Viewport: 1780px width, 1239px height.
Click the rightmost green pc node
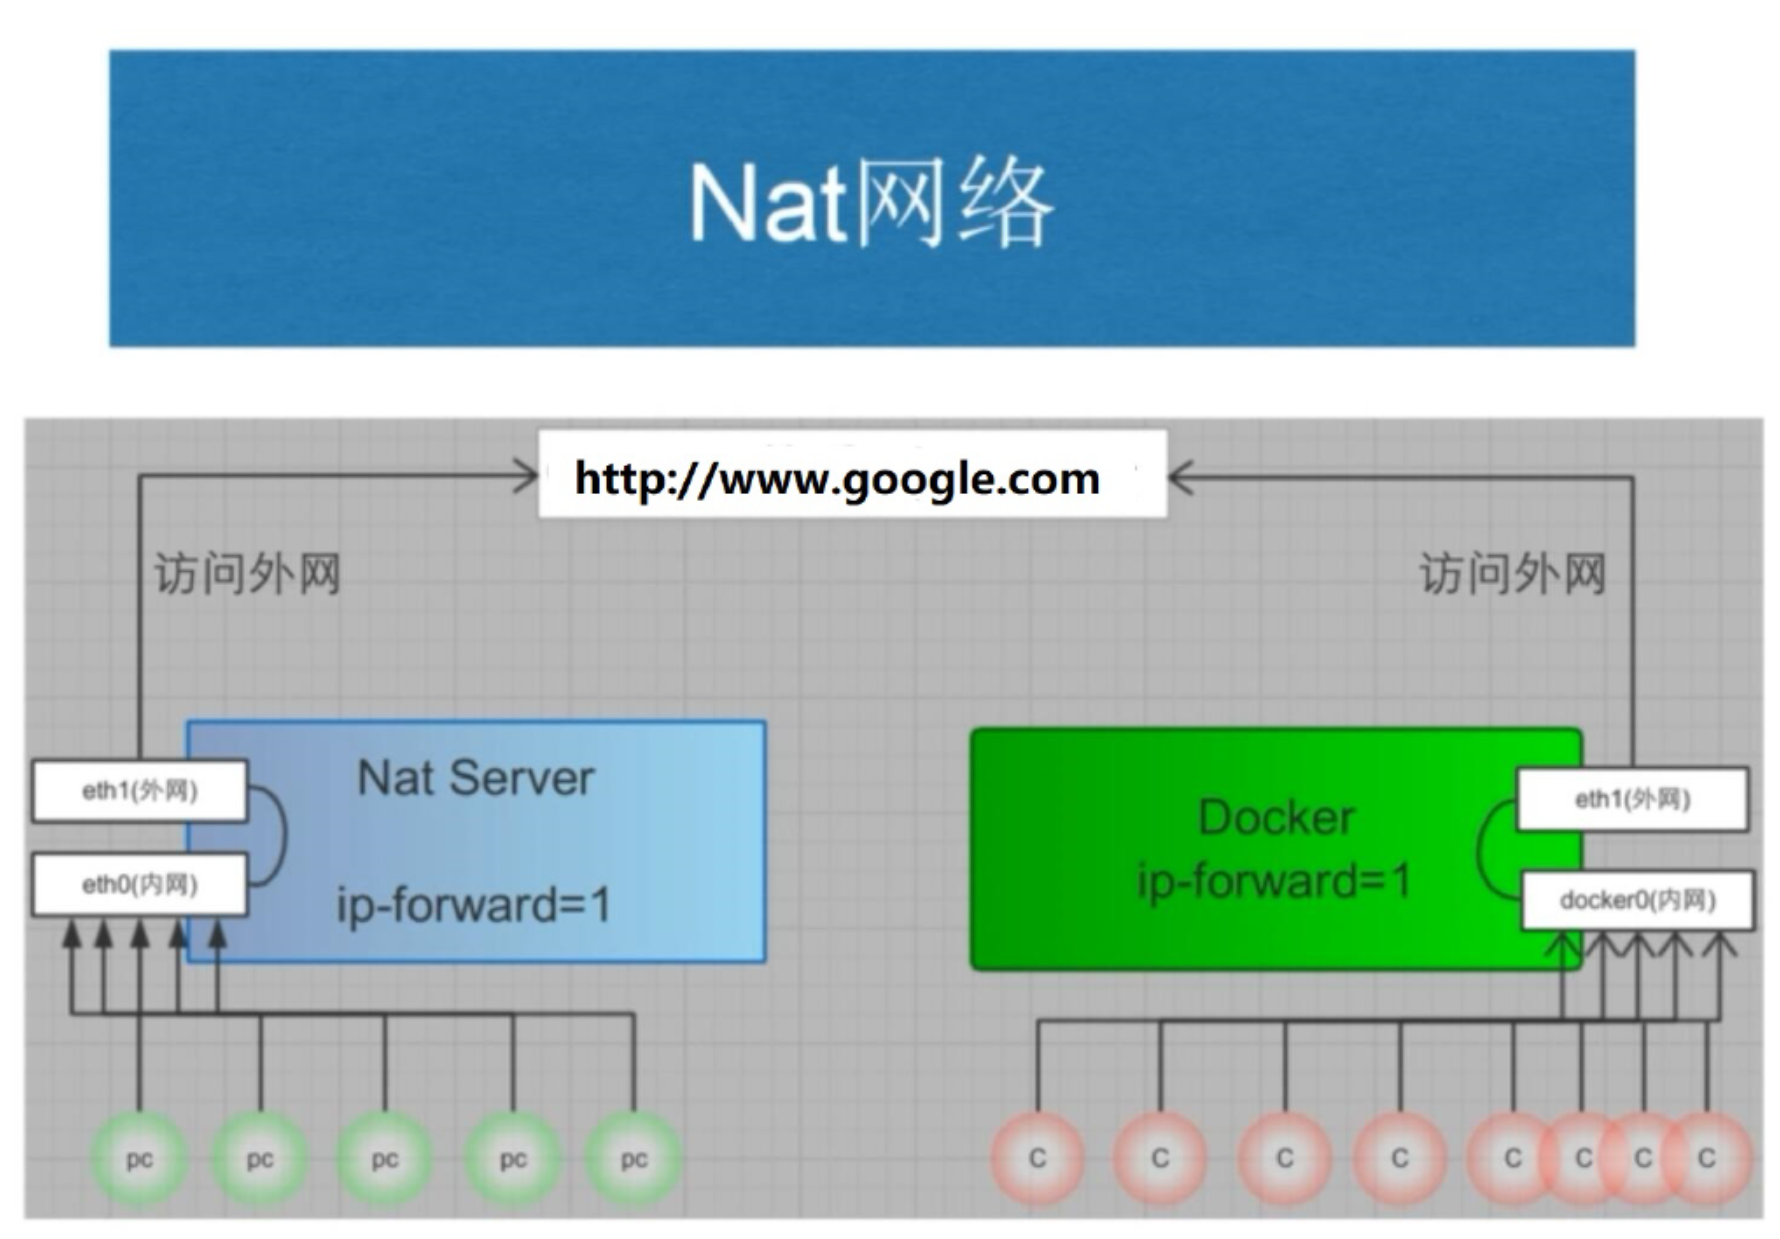click(634, 1159)
